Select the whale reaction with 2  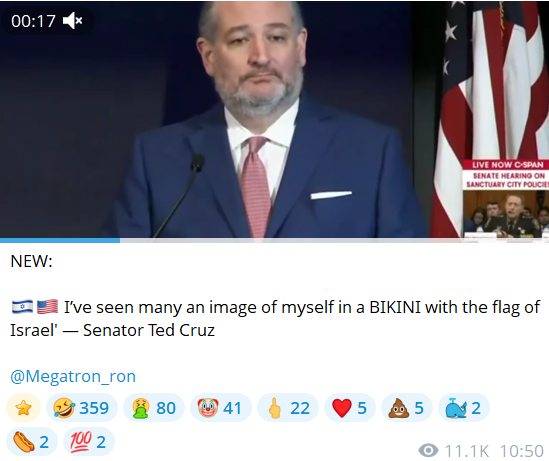(464, 407)
